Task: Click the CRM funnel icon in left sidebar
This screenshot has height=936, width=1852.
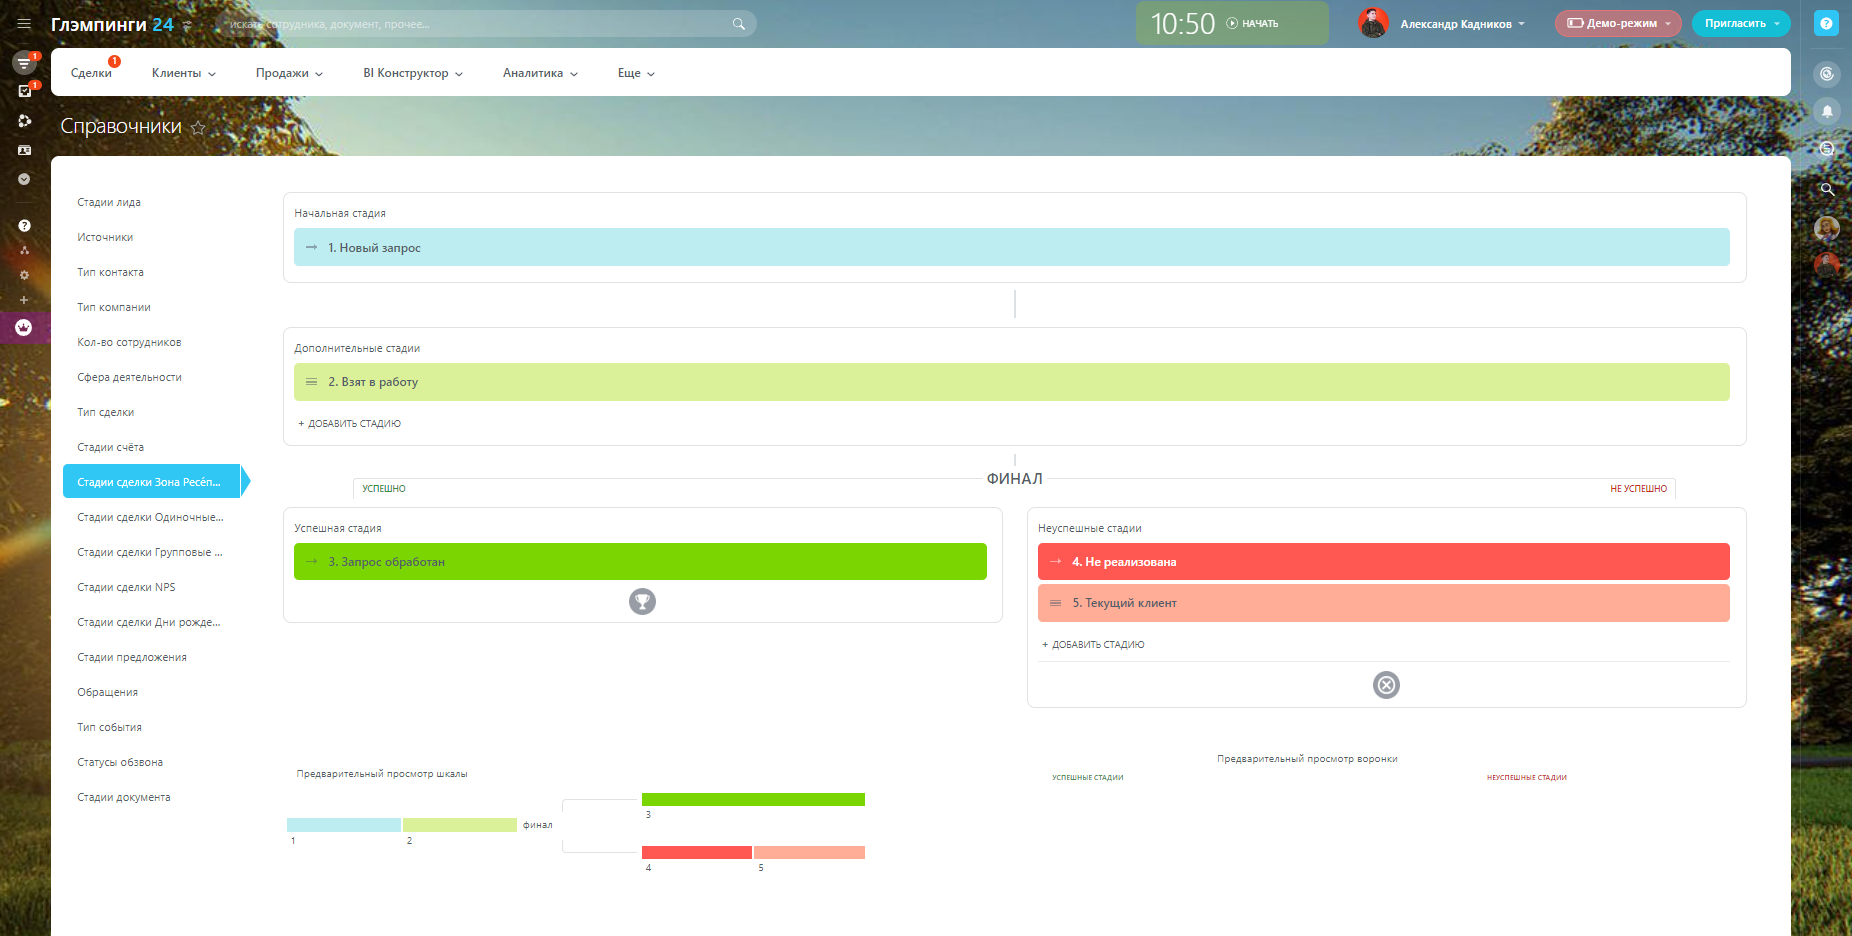Action: pos(24,63)
